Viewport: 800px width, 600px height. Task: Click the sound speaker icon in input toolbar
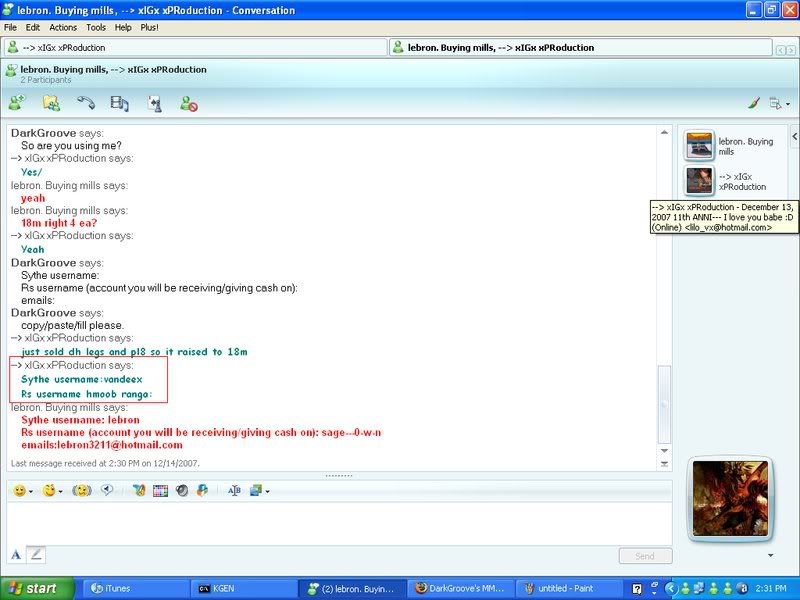pos(182,491)
